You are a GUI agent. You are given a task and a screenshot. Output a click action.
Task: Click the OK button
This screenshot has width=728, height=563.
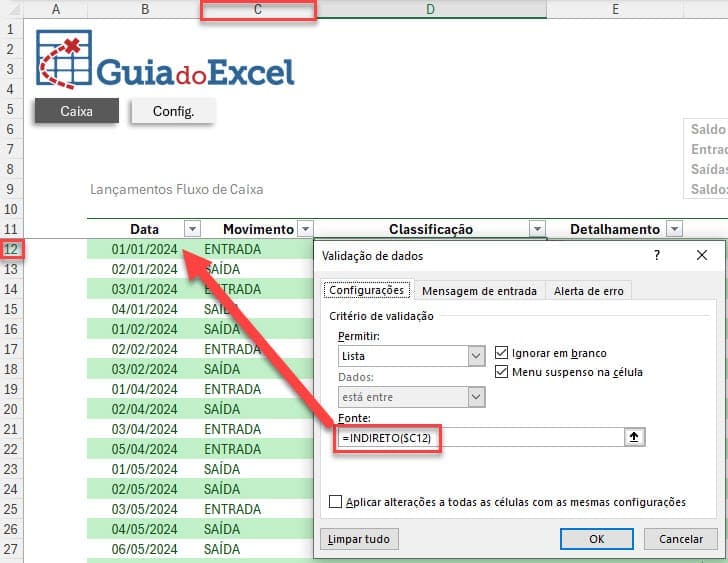(x=597, y=539)
